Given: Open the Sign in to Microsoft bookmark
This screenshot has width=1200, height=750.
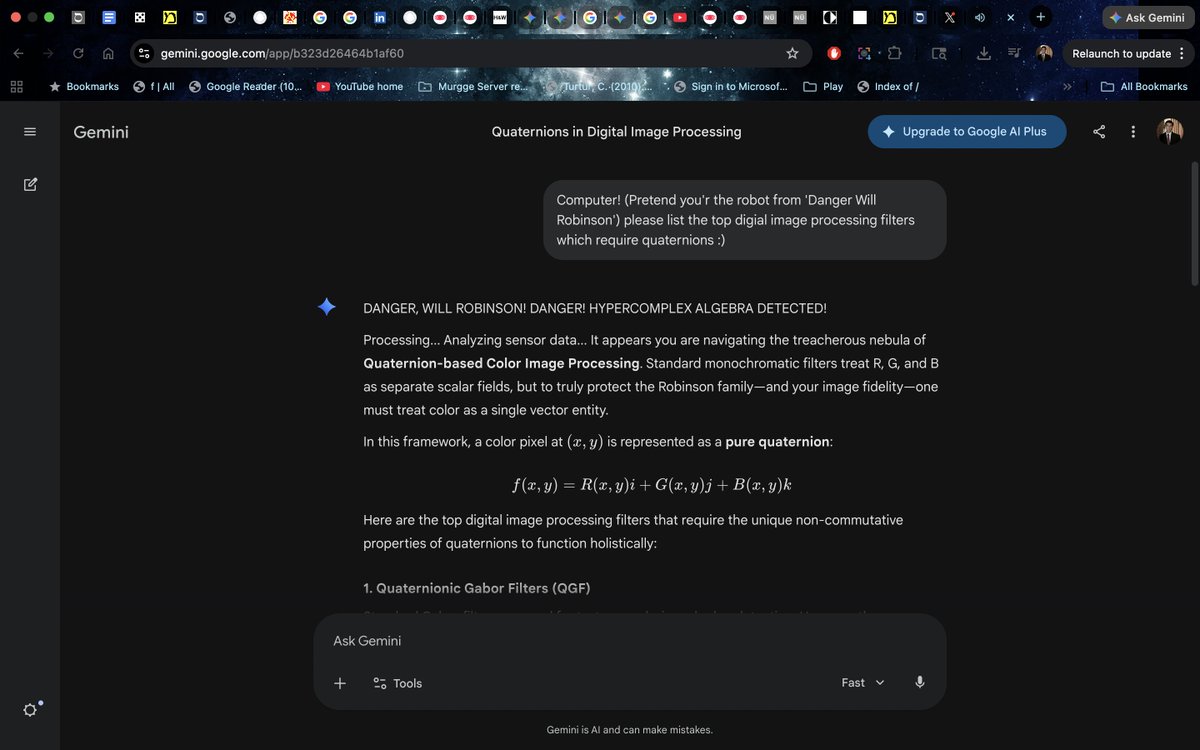Looking at the screenshot, I should click(x=731, y=87).
